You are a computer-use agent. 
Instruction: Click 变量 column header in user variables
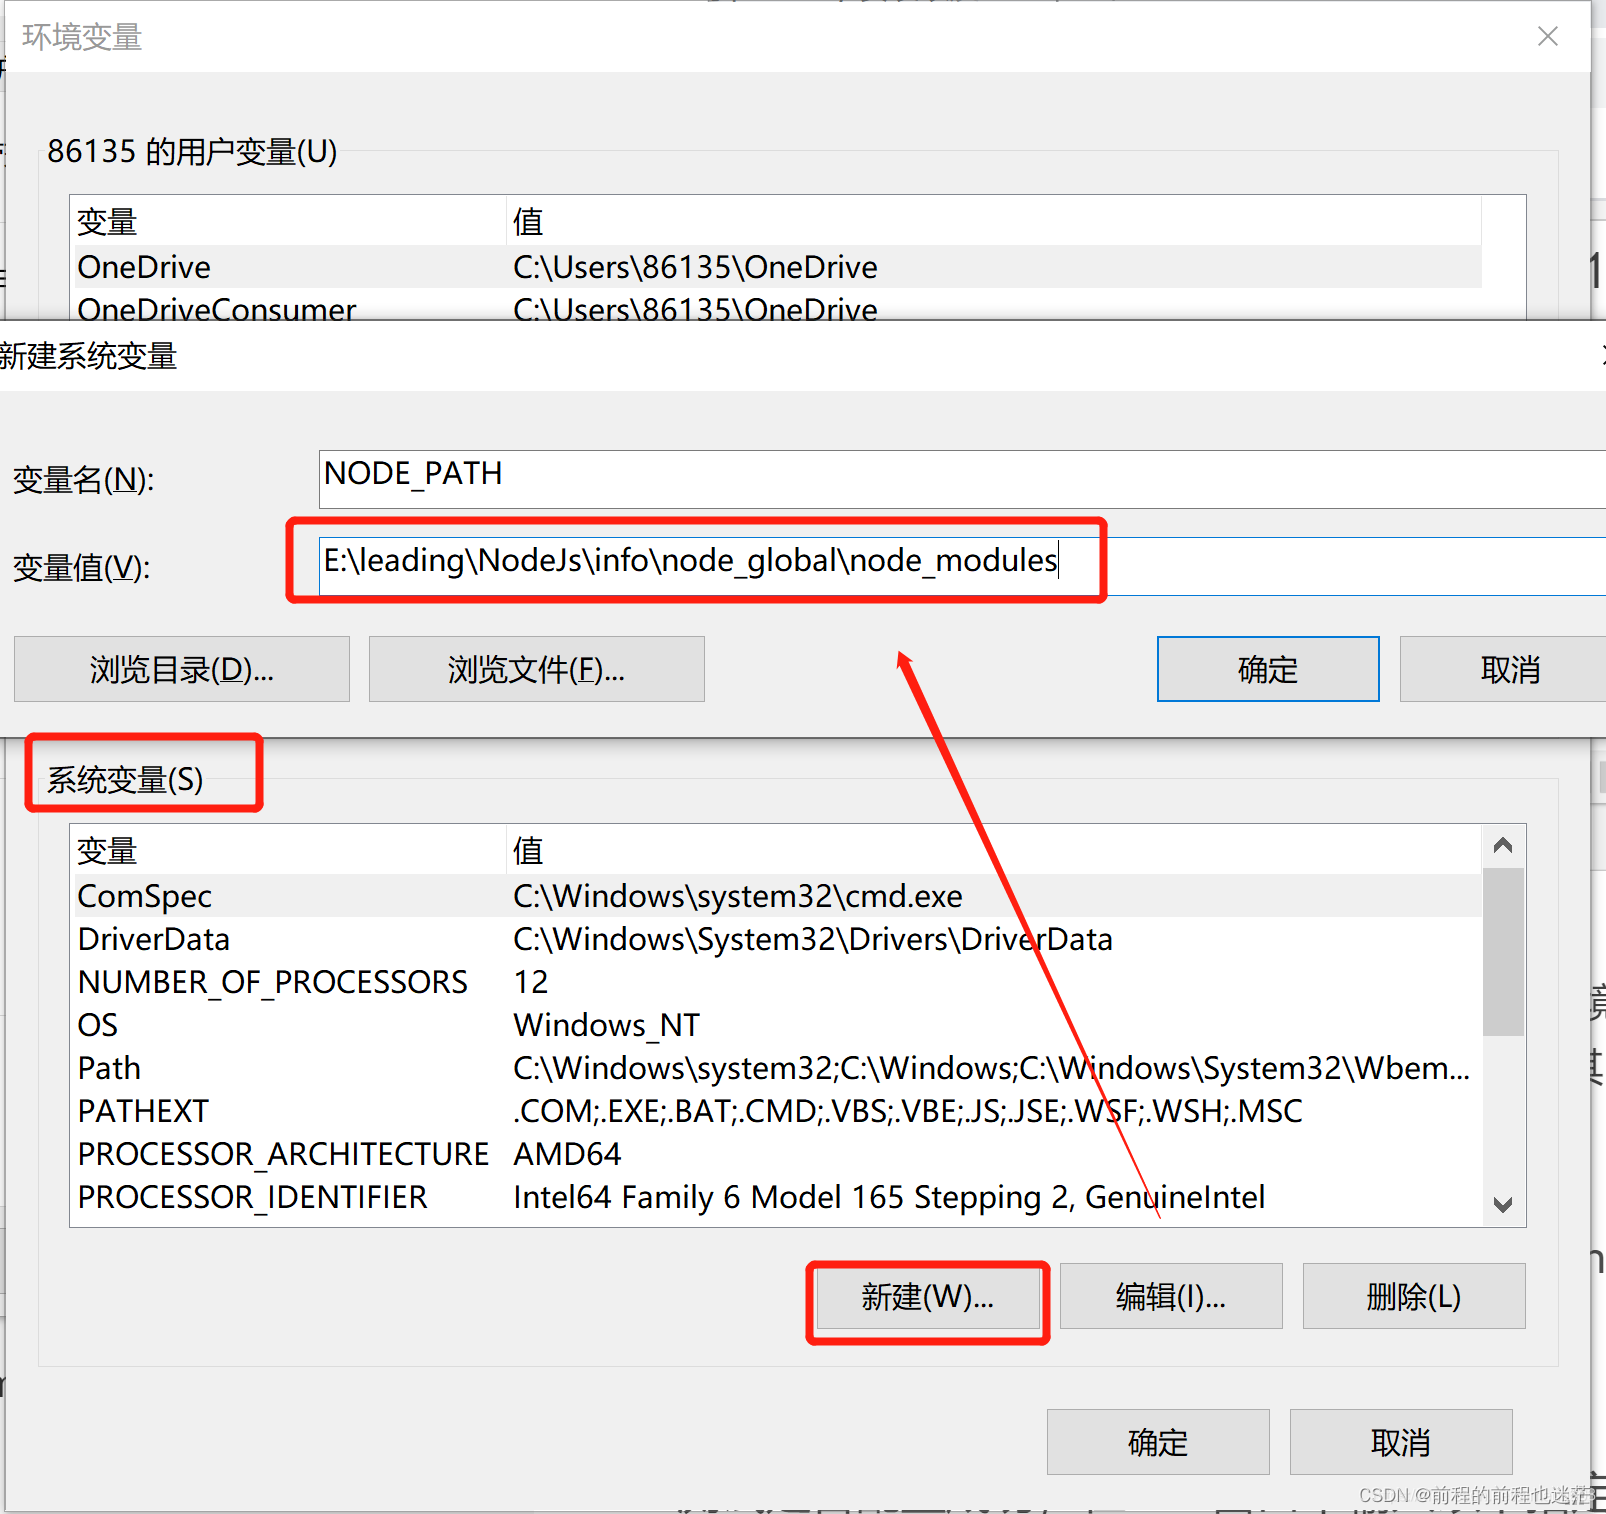point(288,221)
